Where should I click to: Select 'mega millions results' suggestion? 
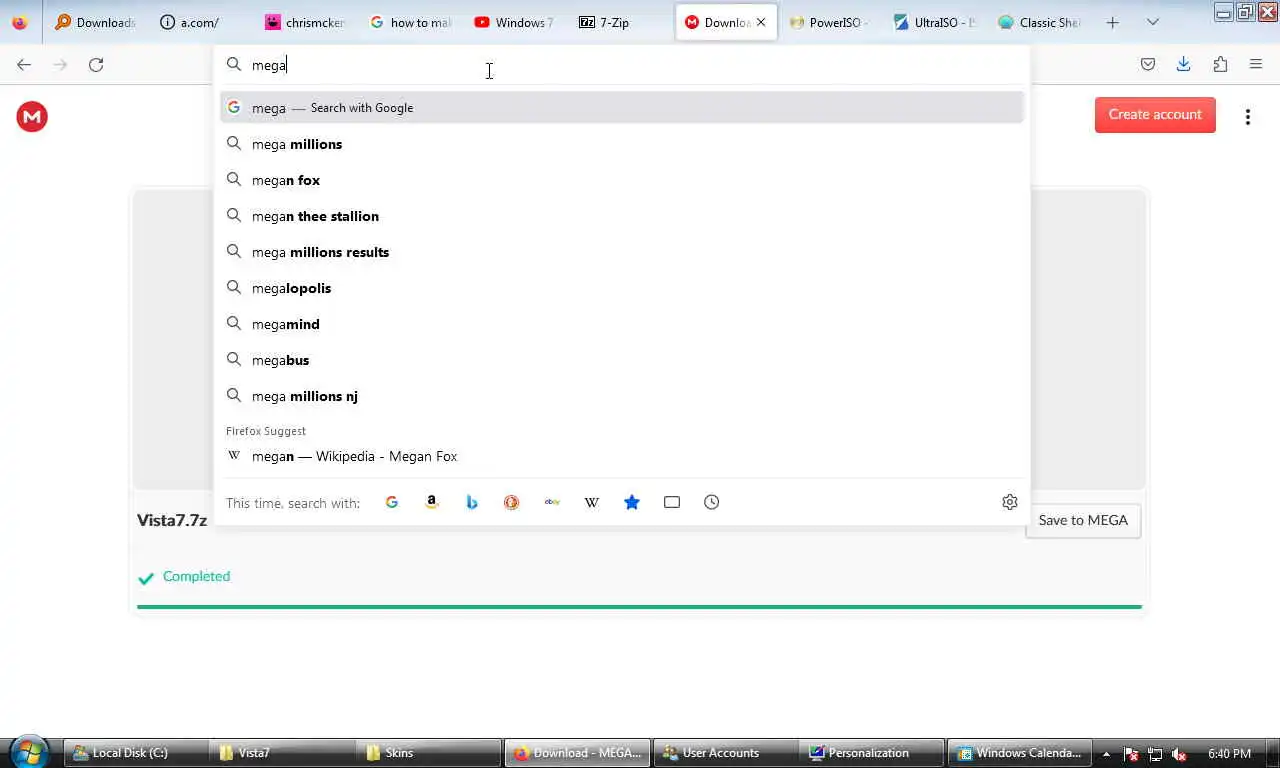(x=622, y=252)
